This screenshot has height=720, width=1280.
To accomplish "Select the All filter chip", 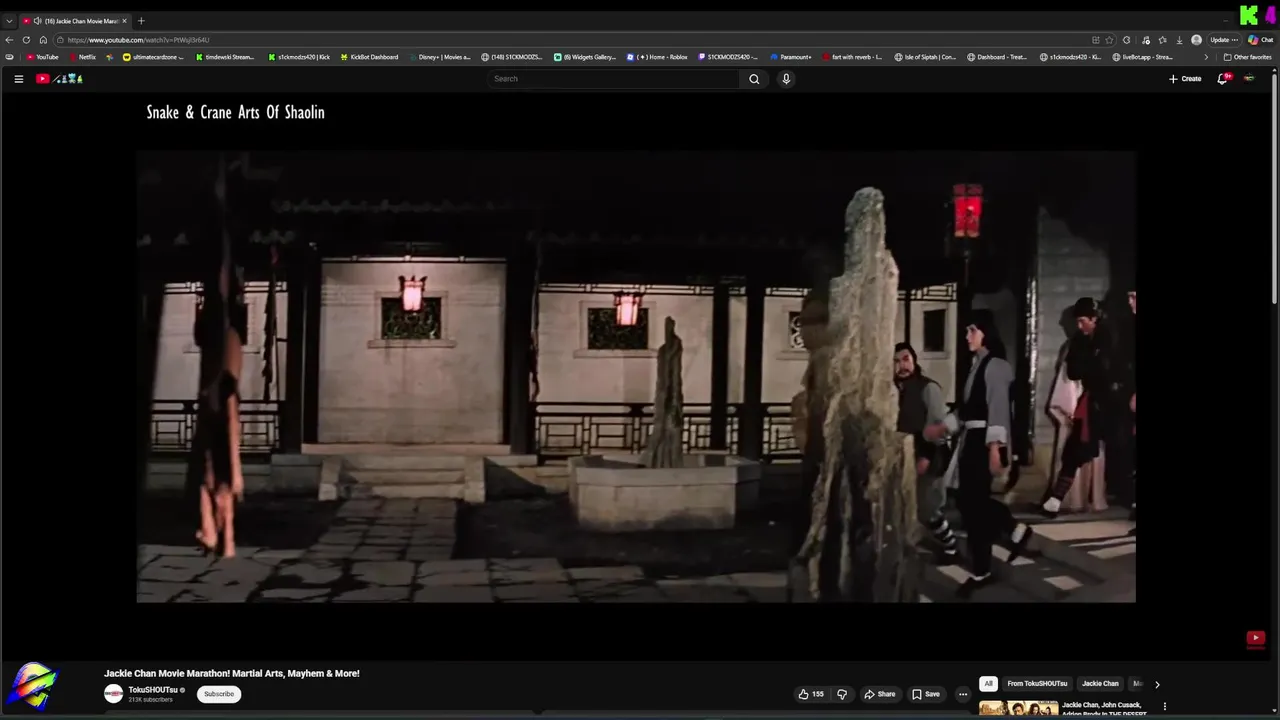I will click(x=988, y=684).
